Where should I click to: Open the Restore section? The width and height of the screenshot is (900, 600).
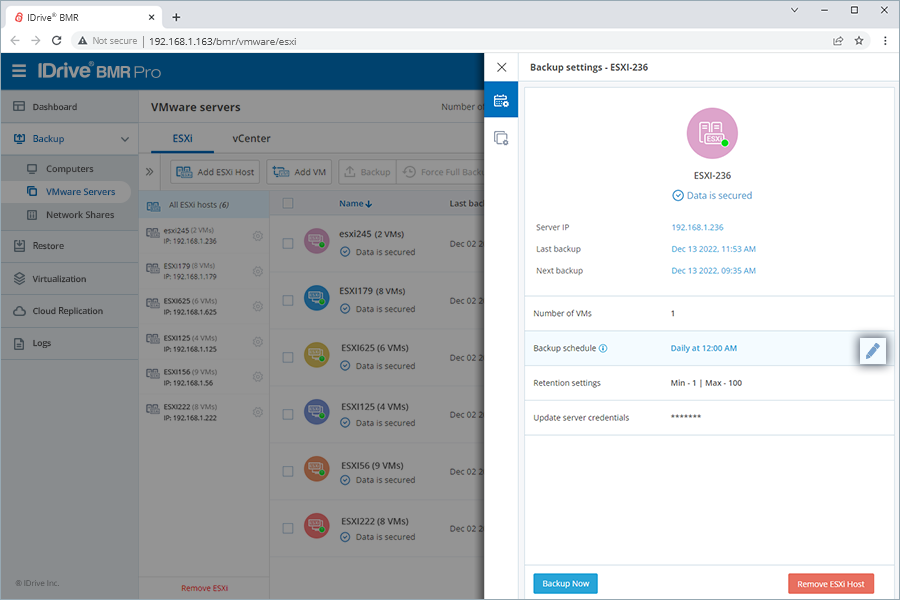point(69,246)
